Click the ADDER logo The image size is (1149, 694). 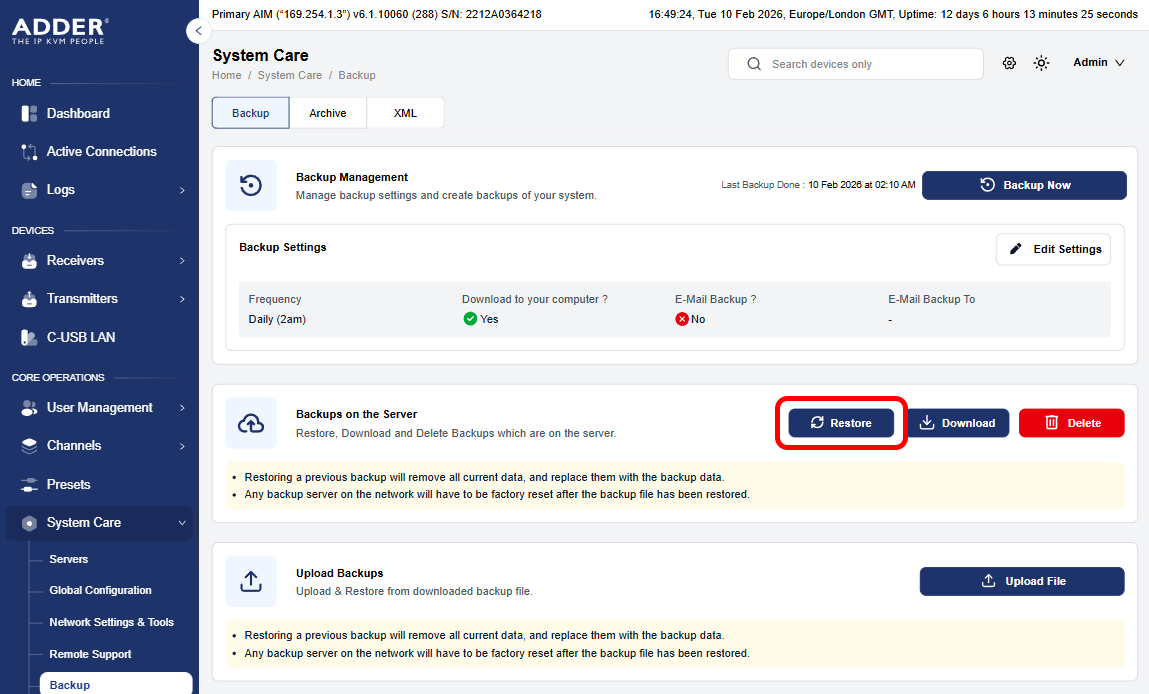pyautogui.click(x=59, y=32)
